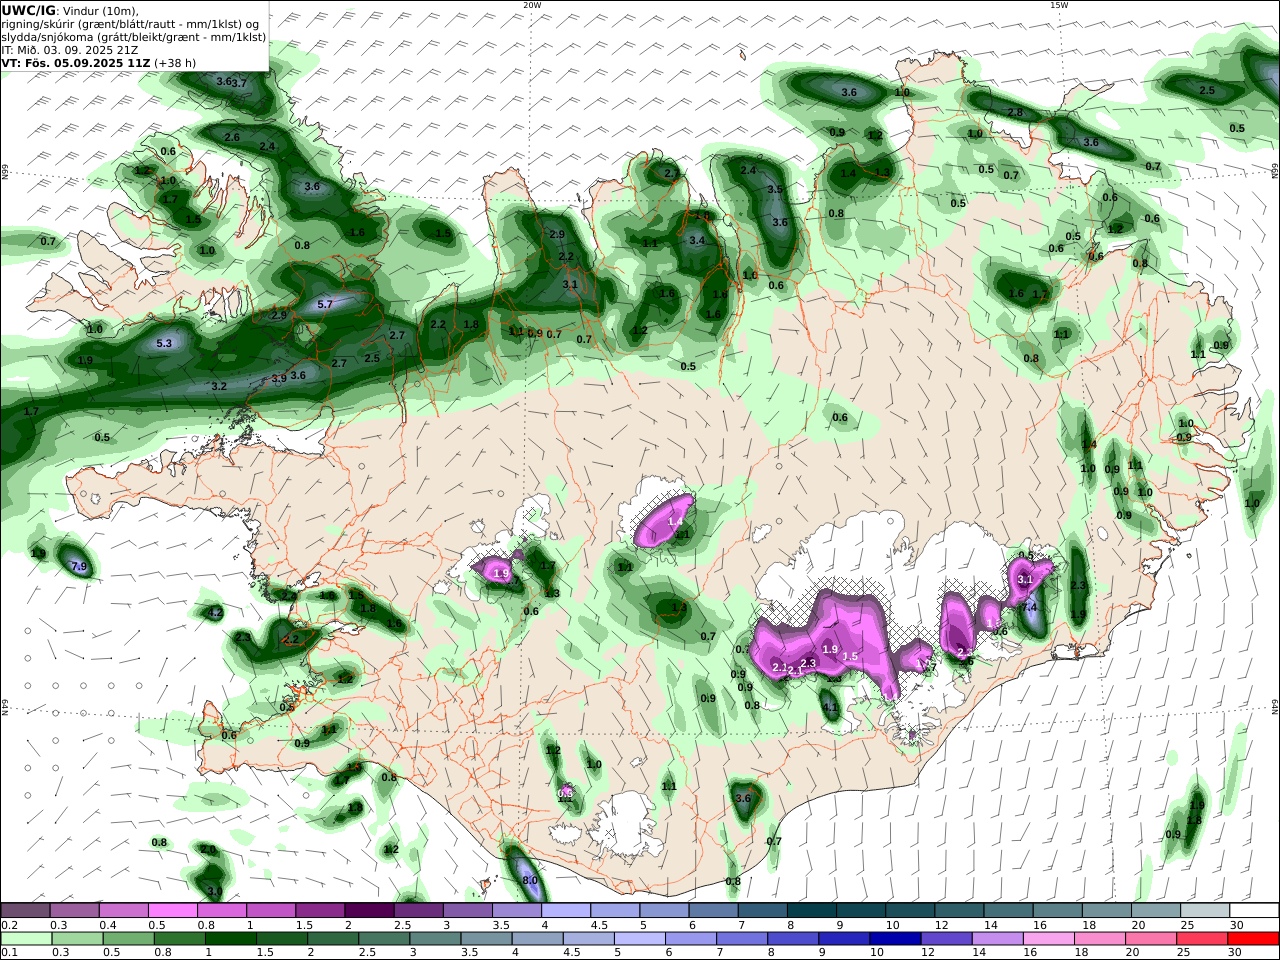Screen dimensions: 1280x960
Task: Click the 5.3 rain value over the western sea
Action: [x=165, y=343]
